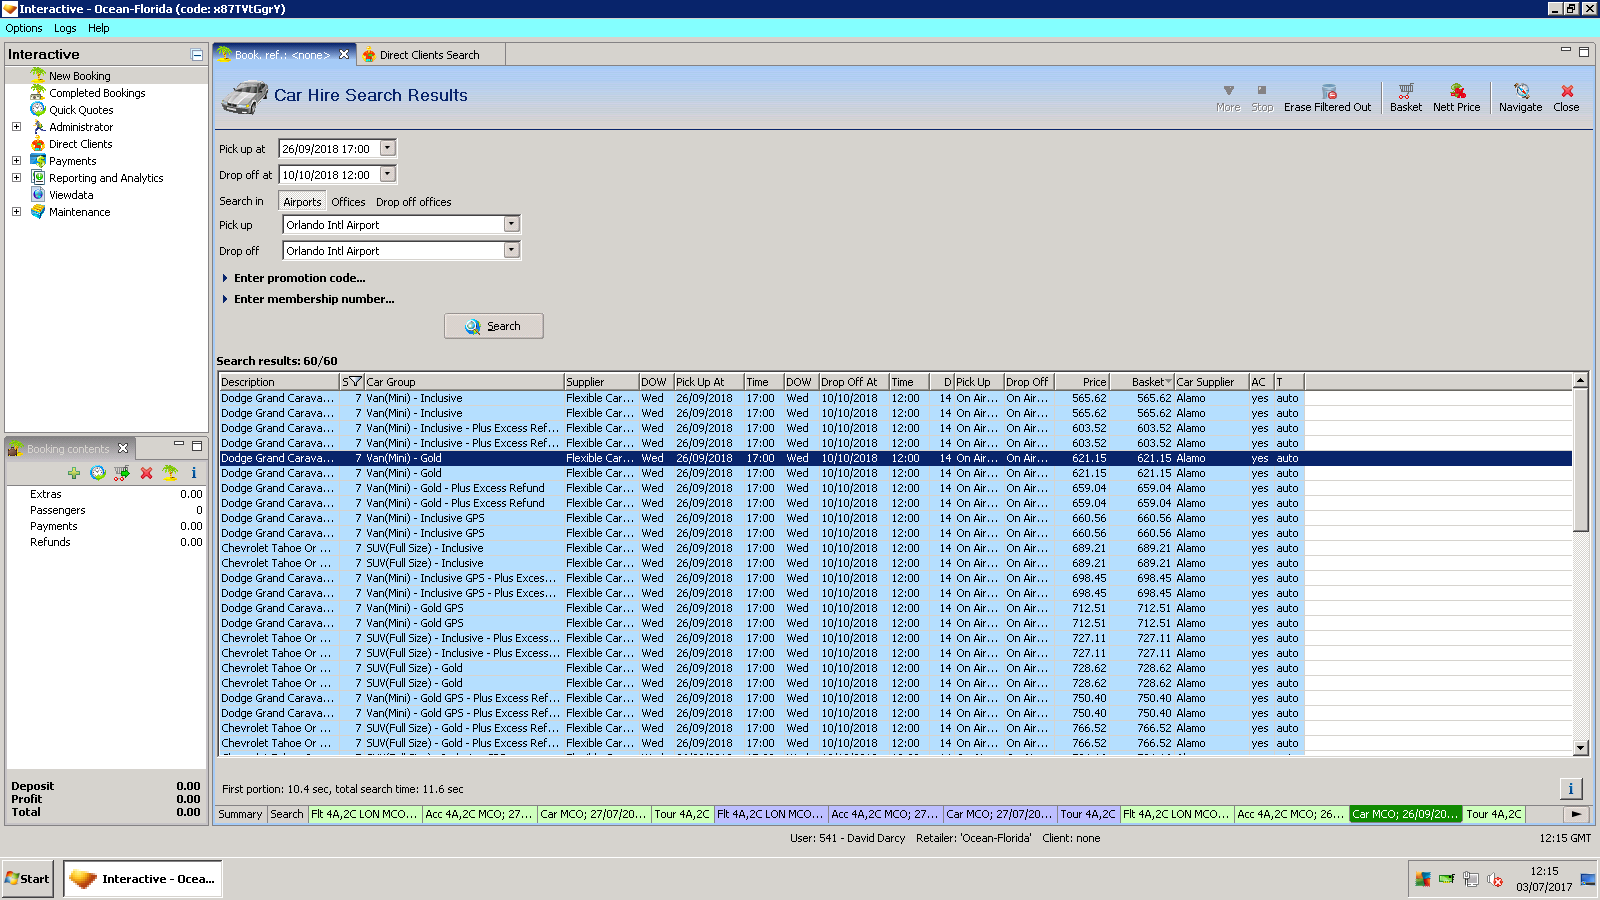
Task: Click the Search button
Action: (494, 326)
